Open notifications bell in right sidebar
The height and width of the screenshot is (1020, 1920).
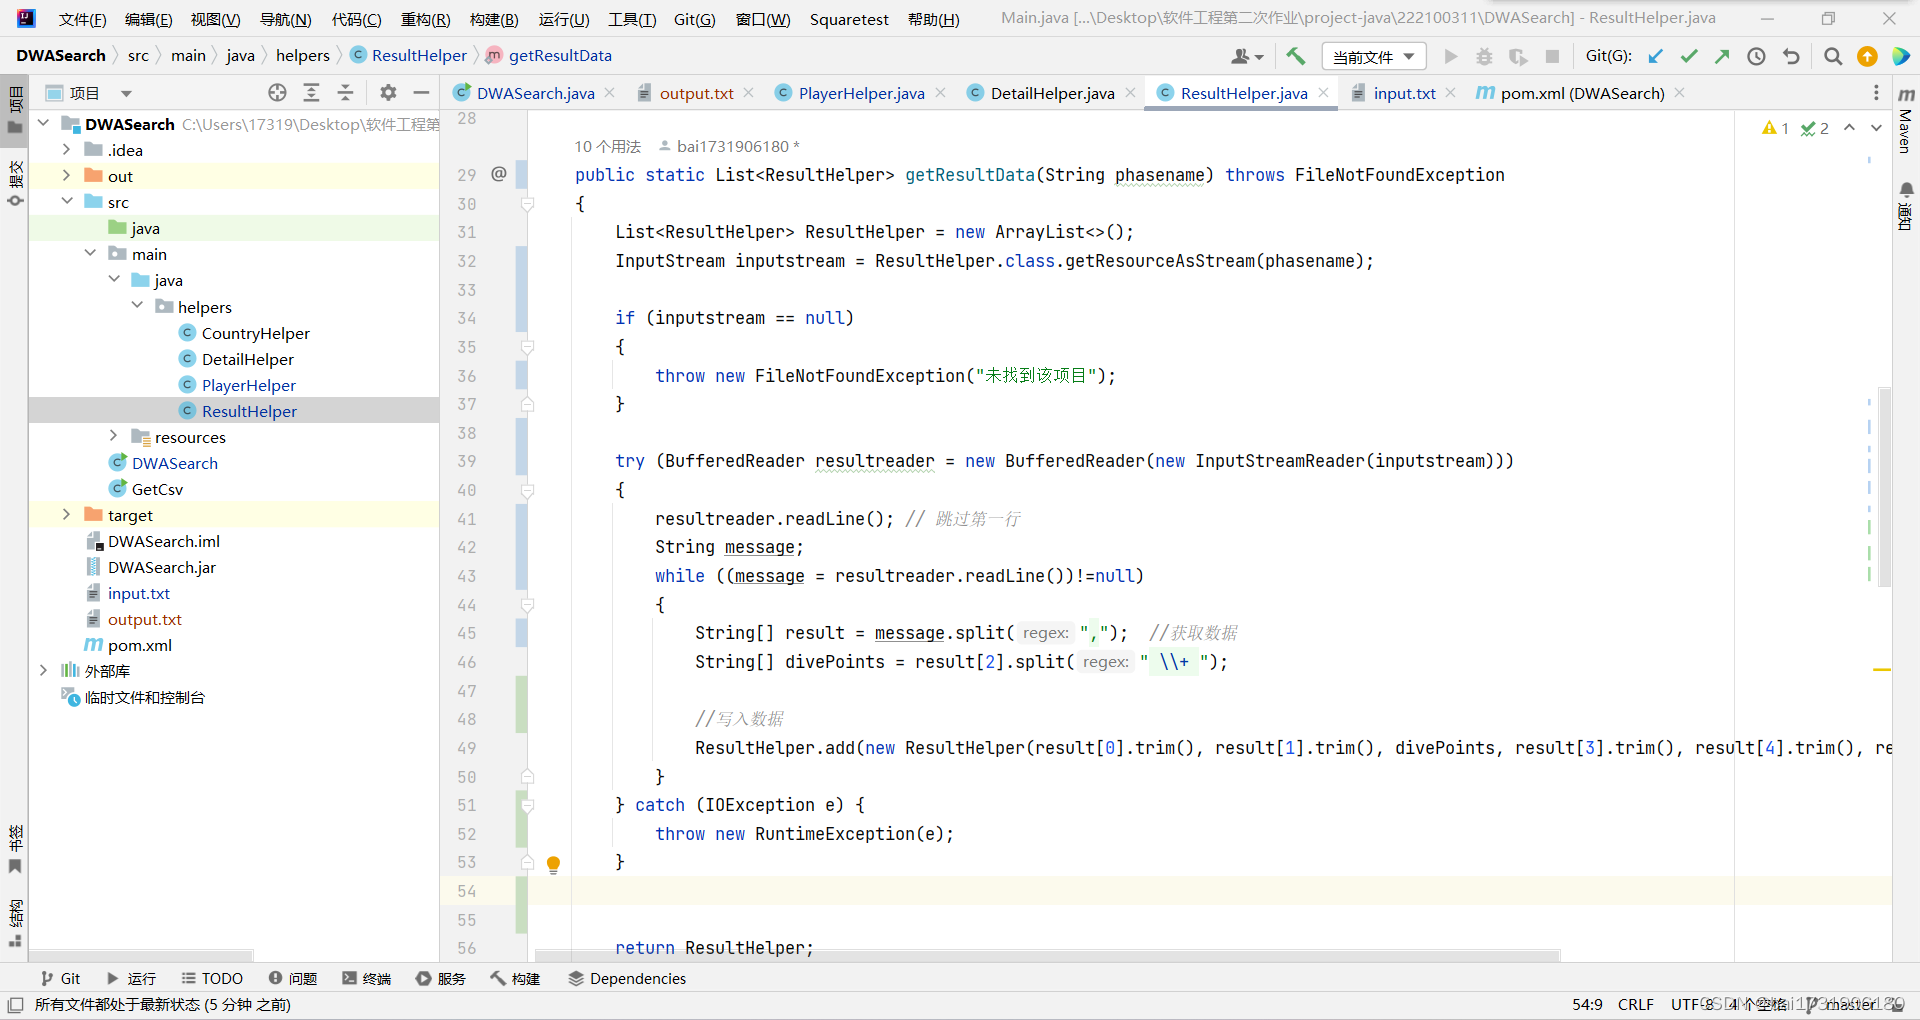pos(1906,205)
